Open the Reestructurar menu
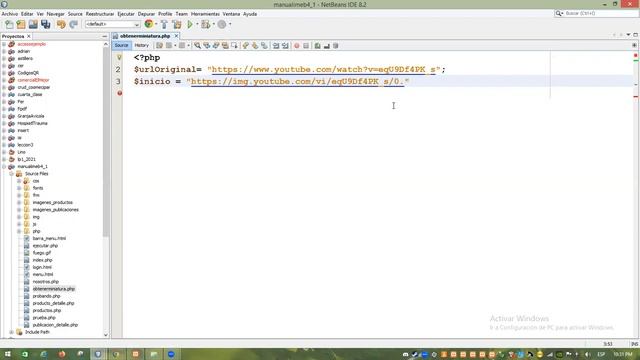 [100, 14]
